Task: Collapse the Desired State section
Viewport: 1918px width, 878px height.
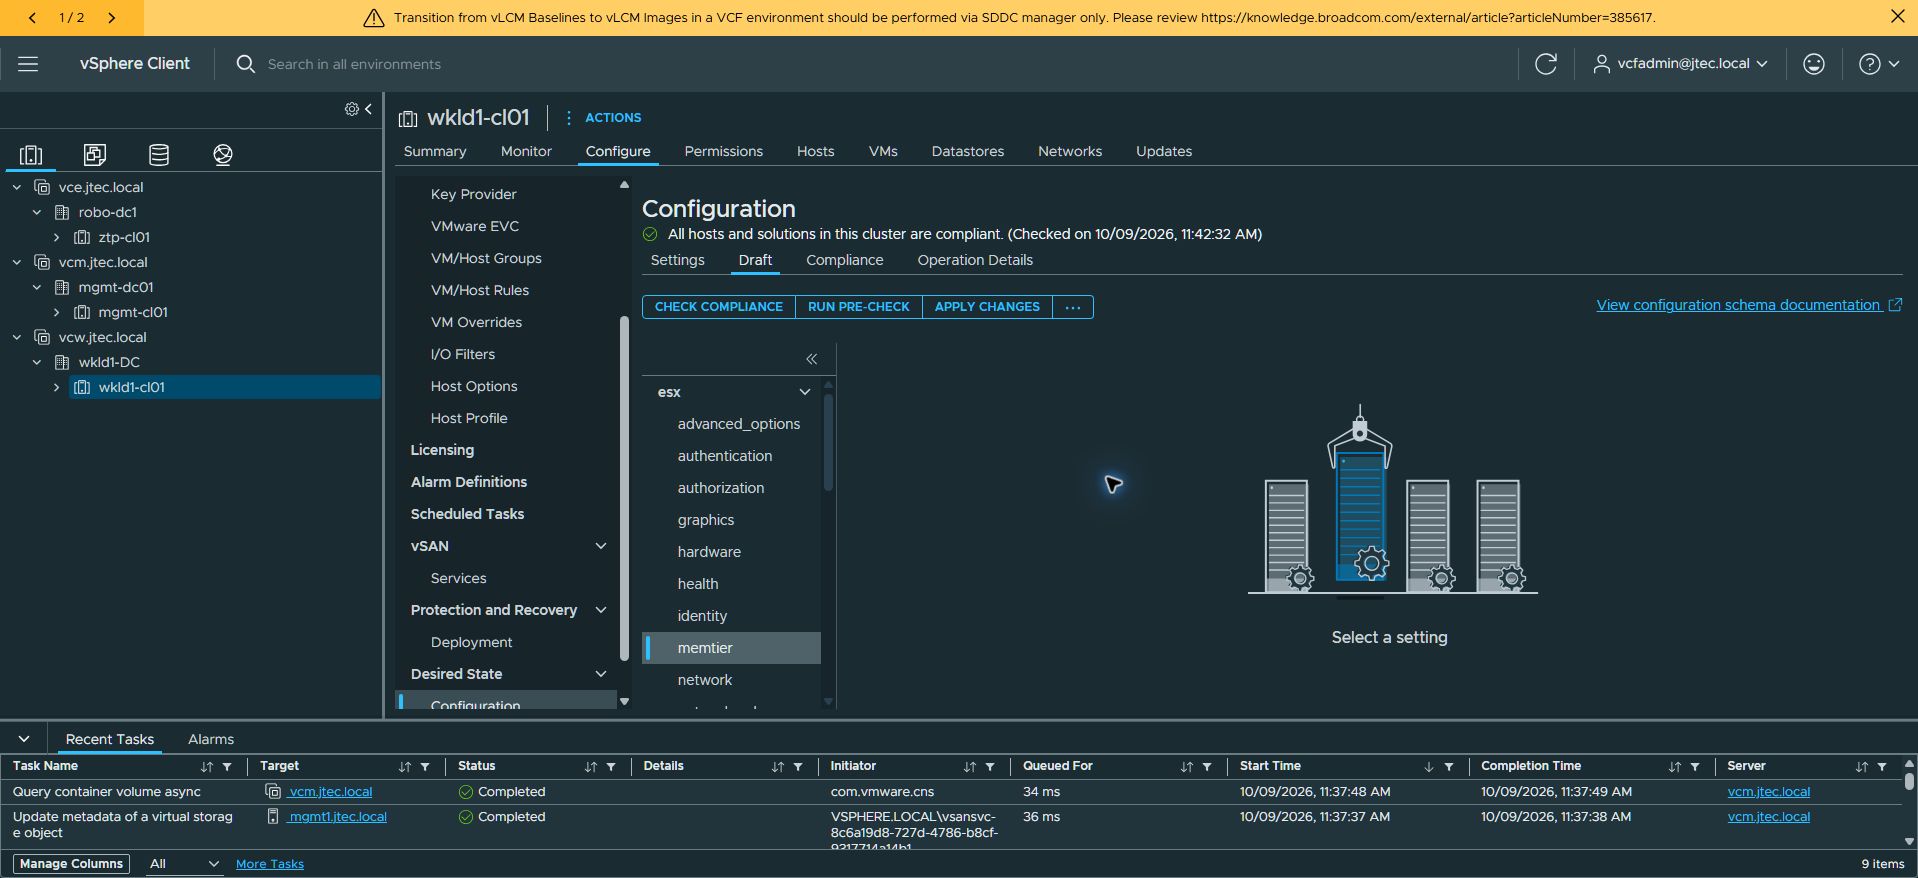Action: coord(601,674)
